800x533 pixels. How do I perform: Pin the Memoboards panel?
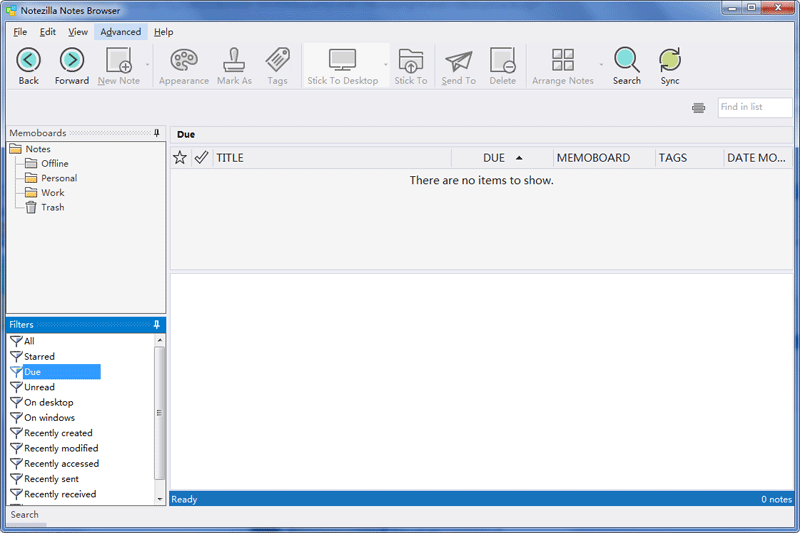click(157, 133)
